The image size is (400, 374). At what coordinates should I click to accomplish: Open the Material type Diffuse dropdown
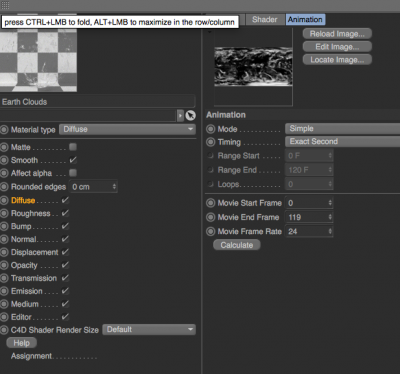tap(127, 129)
